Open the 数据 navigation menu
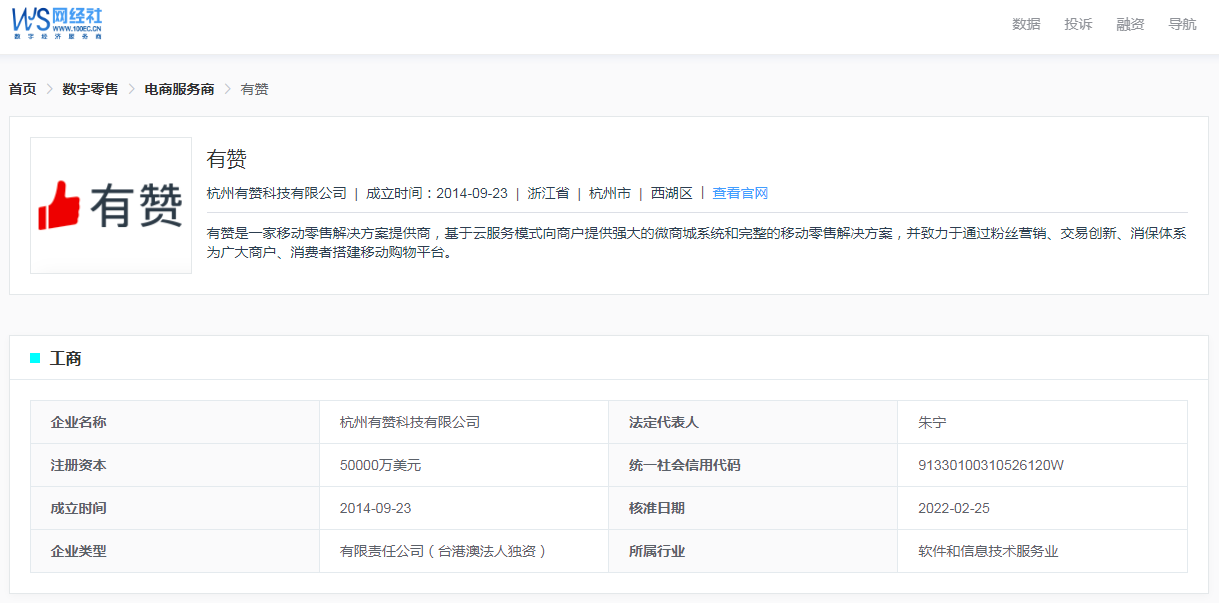1219x603 pixels. (x=1026, y=24)
